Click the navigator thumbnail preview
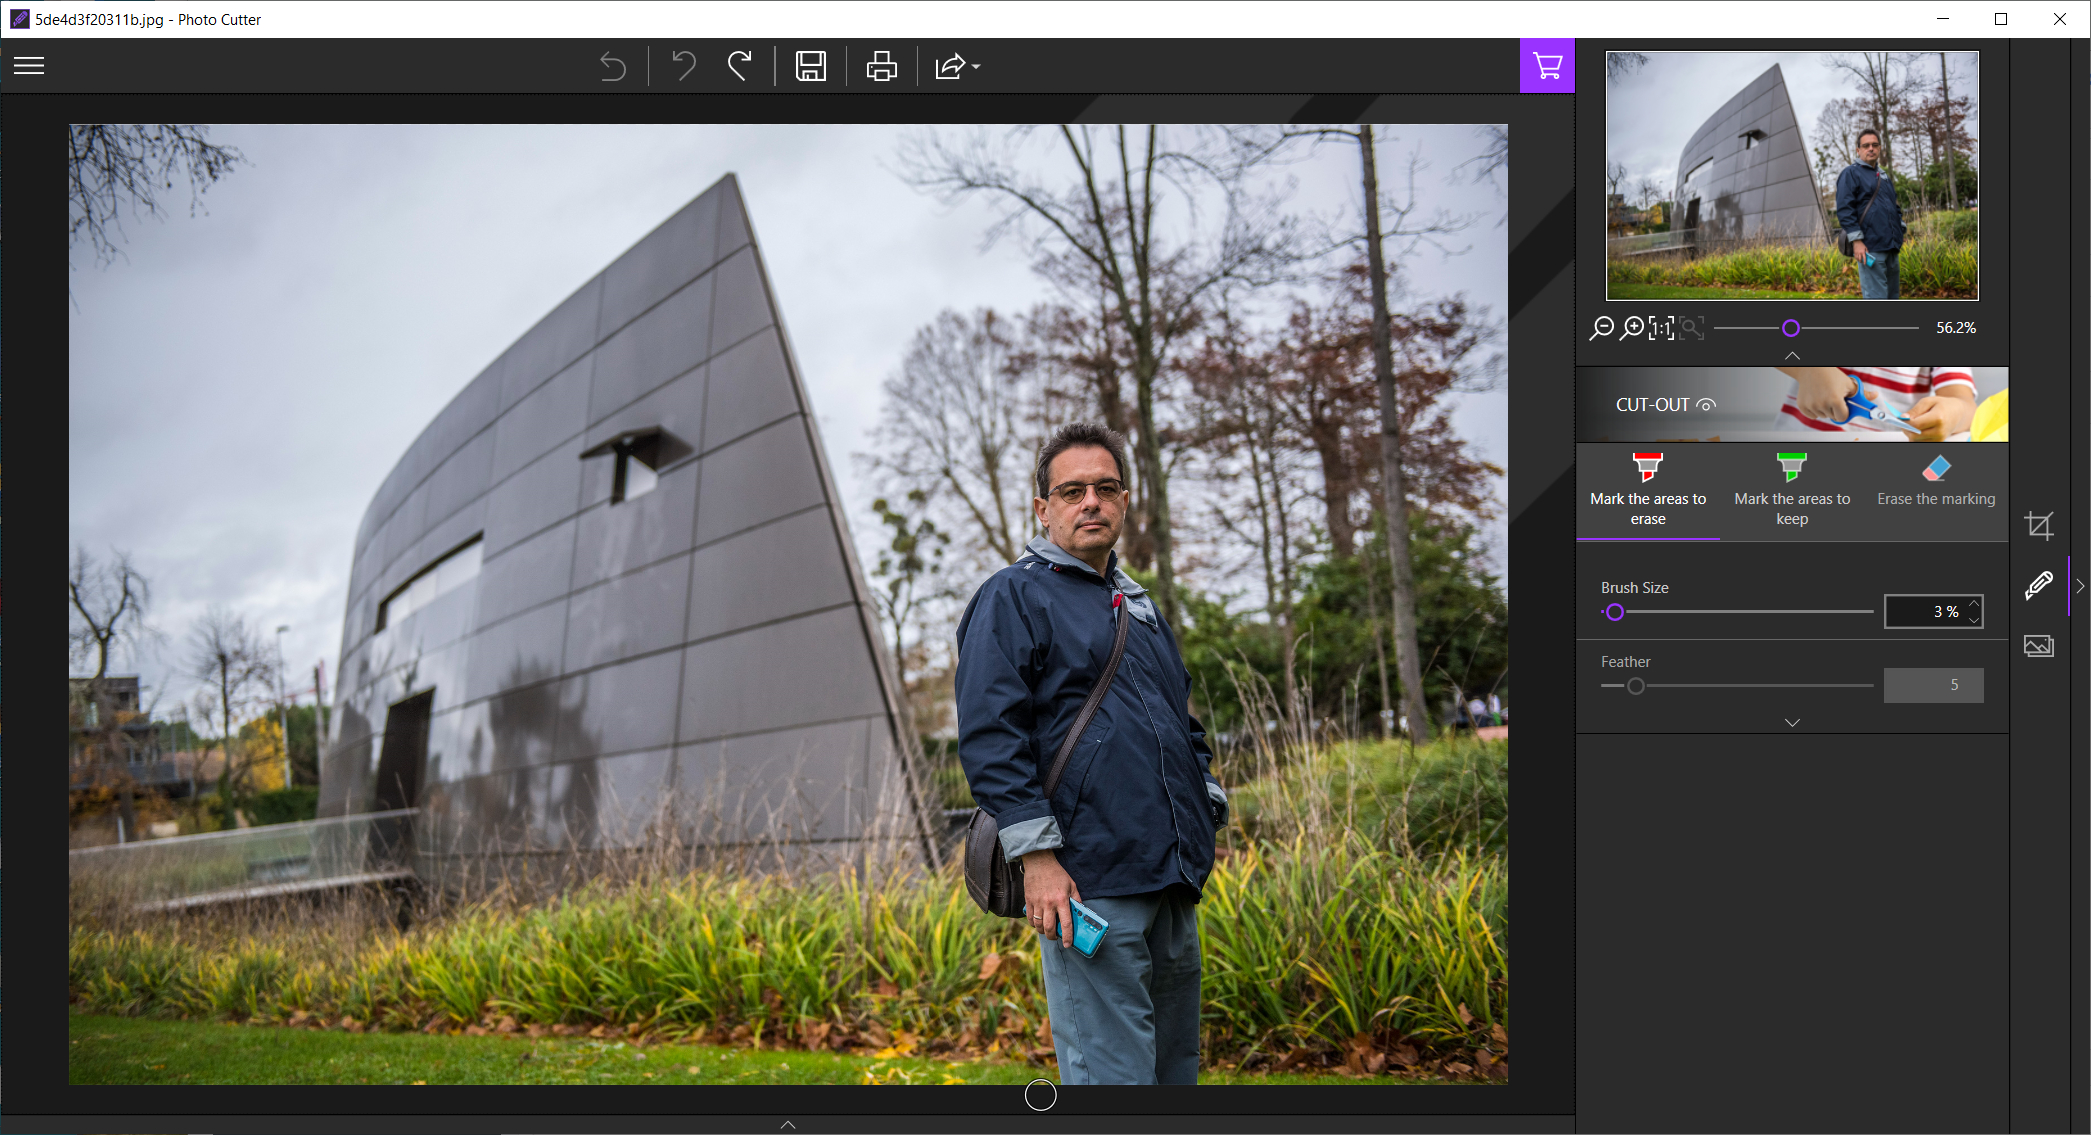Screen dimensions: 2091x1135 pyautogui.click(x=1792, y=176)
